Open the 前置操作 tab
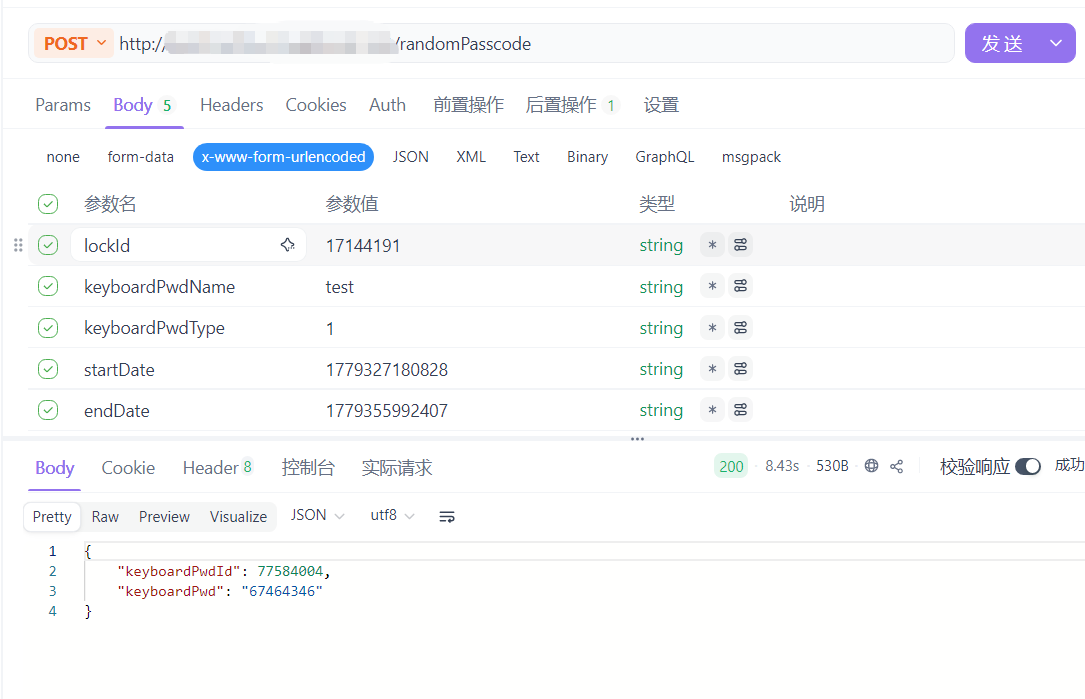 tap(468, 105)
